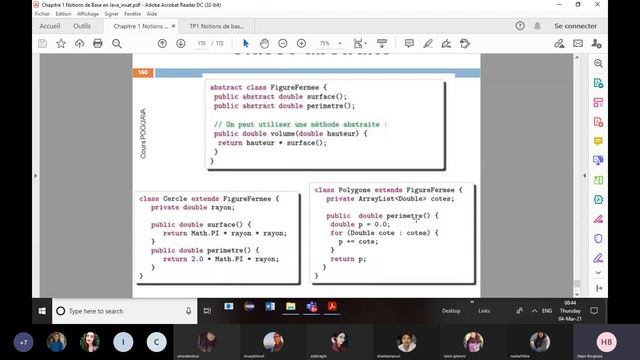Image resolution: width=640 pixels, height=360 pixels.
Task: Open the Affichage menu
Action: pyautogui.click(x=88, y=14)
